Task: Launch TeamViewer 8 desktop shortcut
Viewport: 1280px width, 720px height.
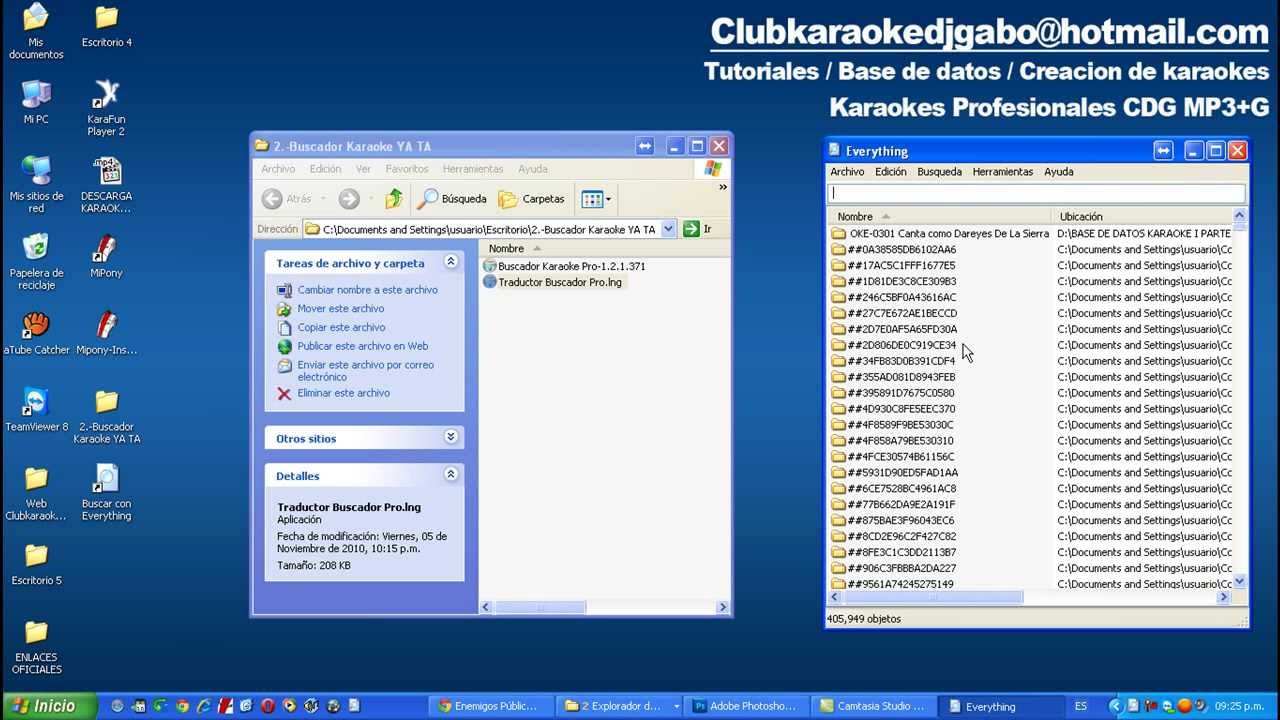Action: pos(36,410)
